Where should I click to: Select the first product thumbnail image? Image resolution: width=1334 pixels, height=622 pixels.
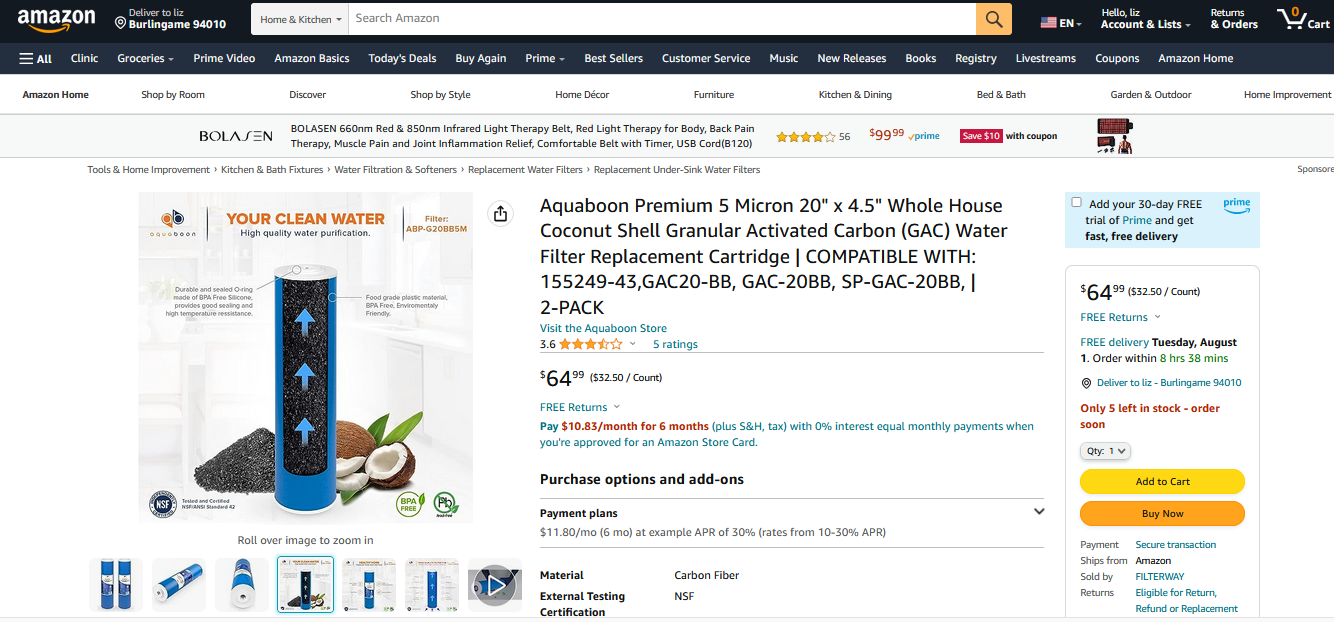(116, 585)
